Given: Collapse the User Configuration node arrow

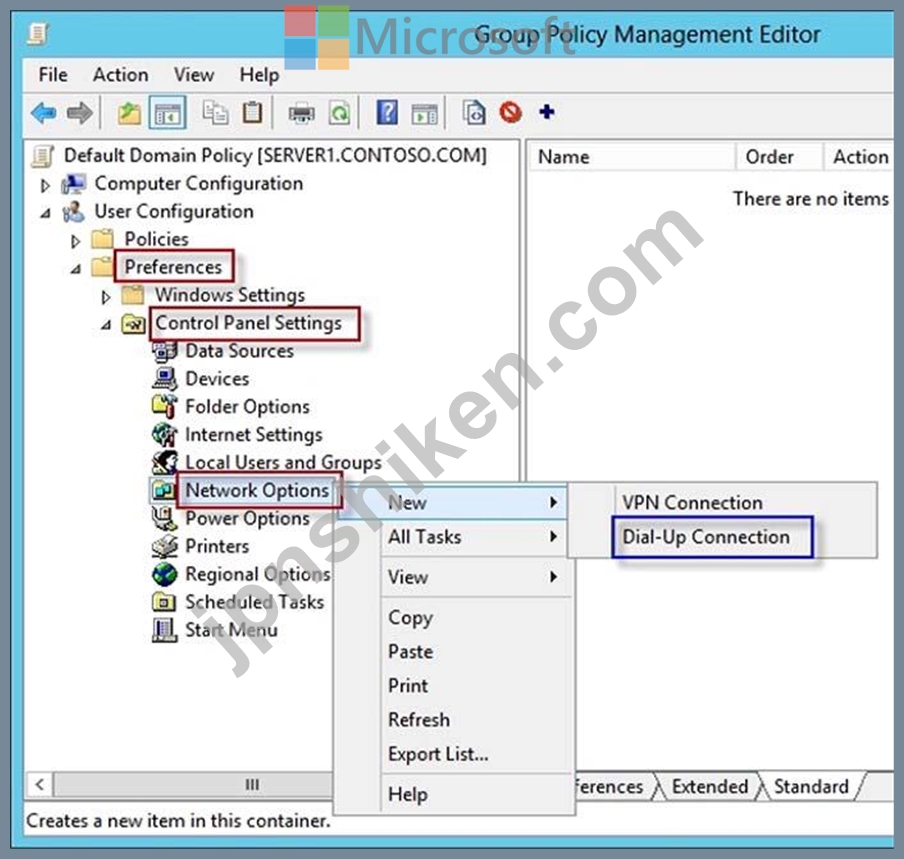Looking at the screenshot, I should (45, 213).
